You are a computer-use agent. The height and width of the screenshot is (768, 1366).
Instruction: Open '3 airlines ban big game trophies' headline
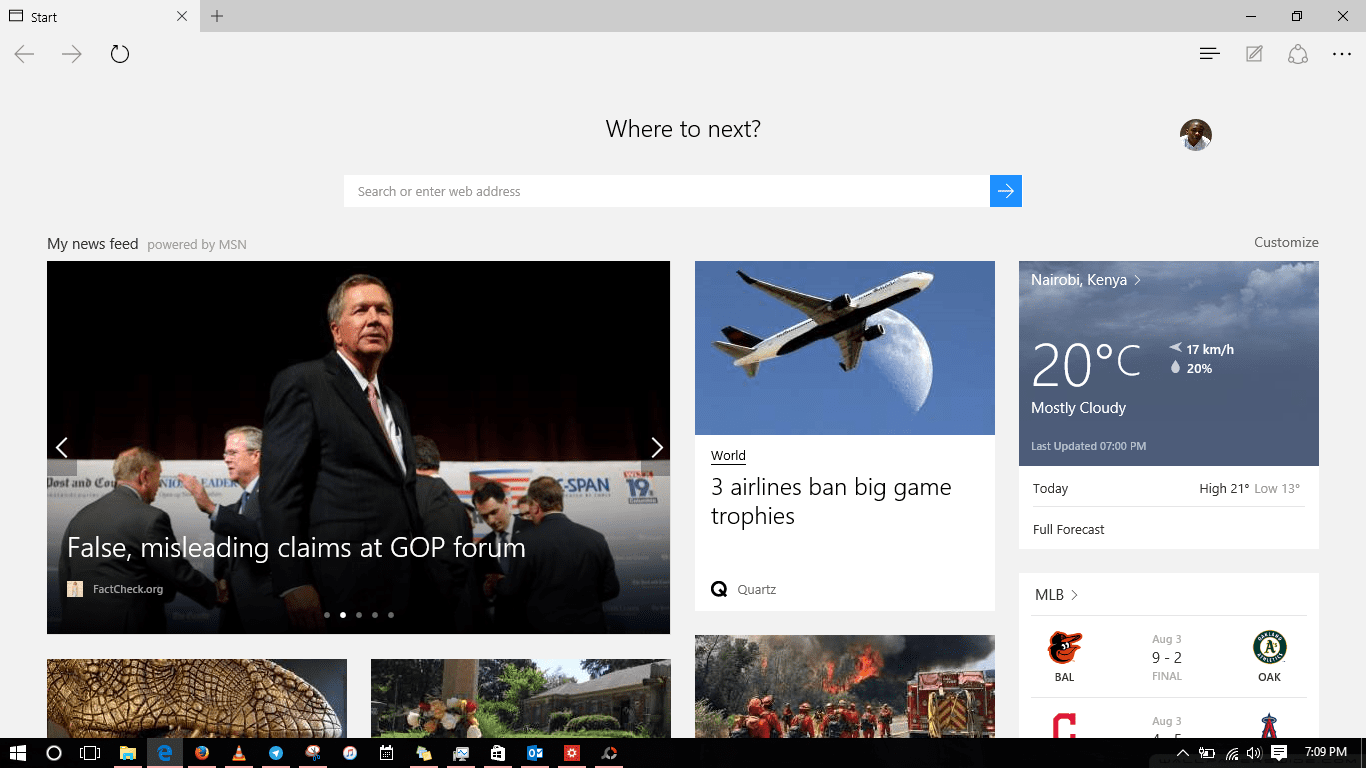(831, 502)
